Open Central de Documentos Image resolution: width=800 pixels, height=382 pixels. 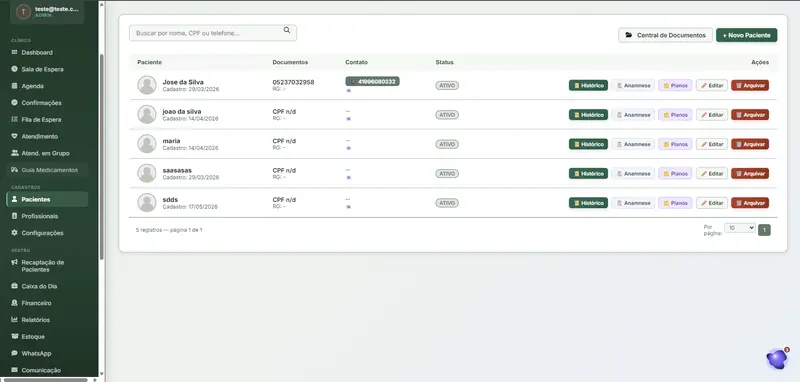click(665, 35)
